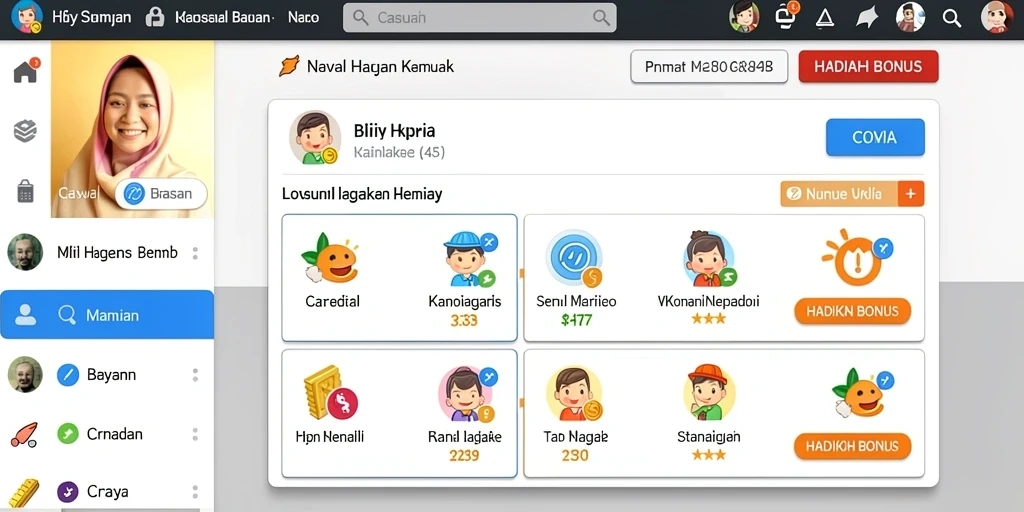Open the notification device icon with badge

pyautogui.click(x=786, y=16)
